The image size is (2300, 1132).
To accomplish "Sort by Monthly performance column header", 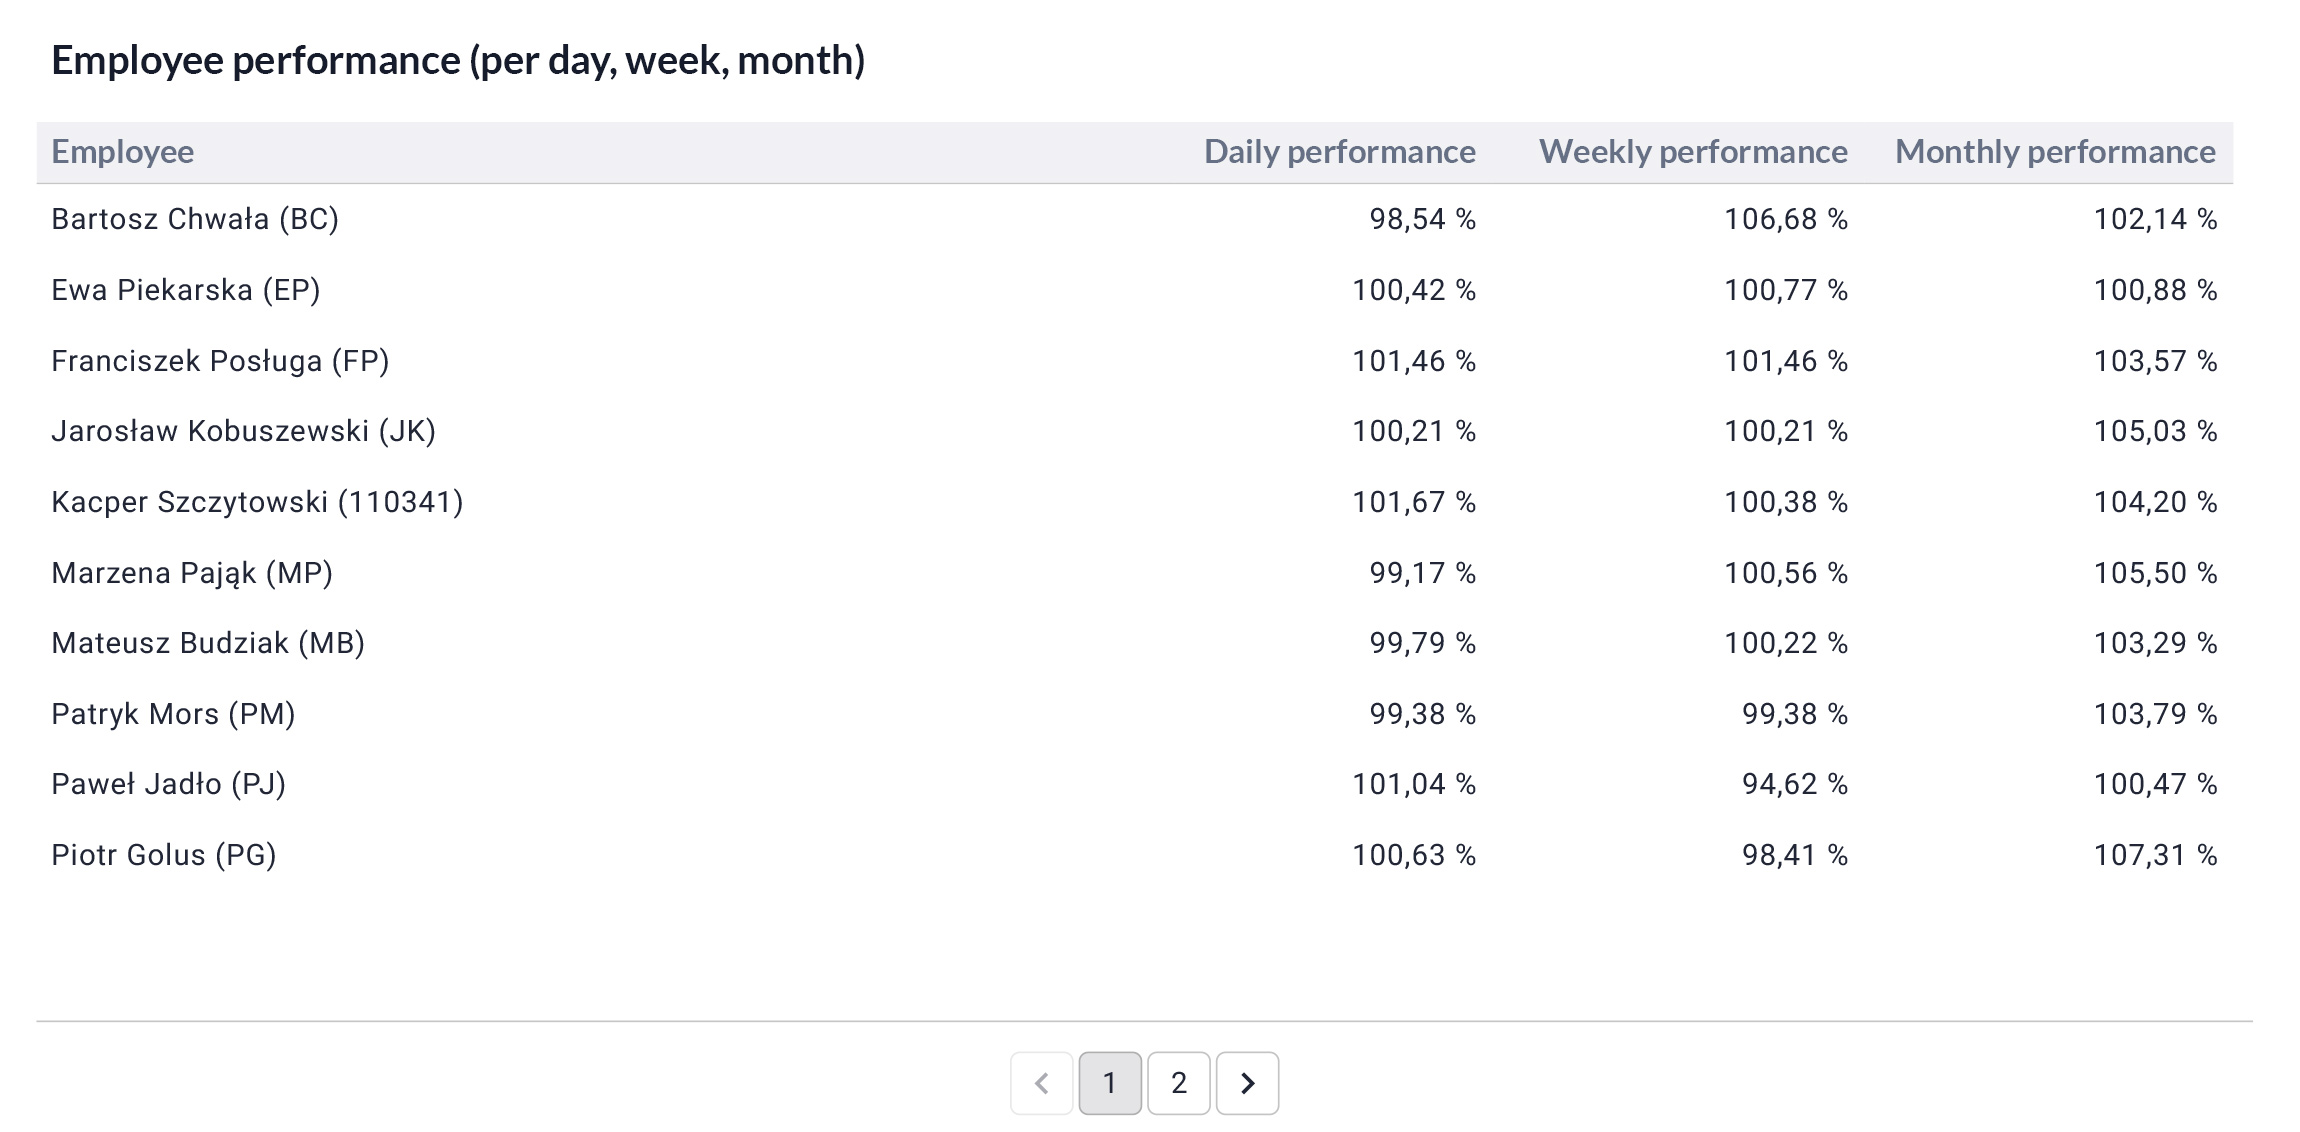I will (2055, 152).
